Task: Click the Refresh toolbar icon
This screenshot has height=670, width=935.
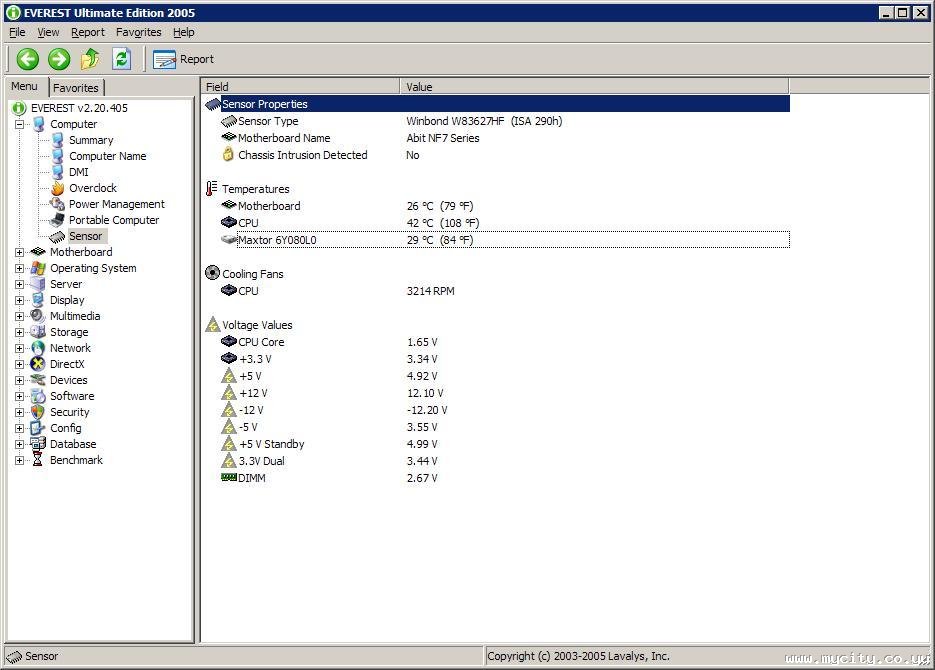Action: [x=121, y=59]
